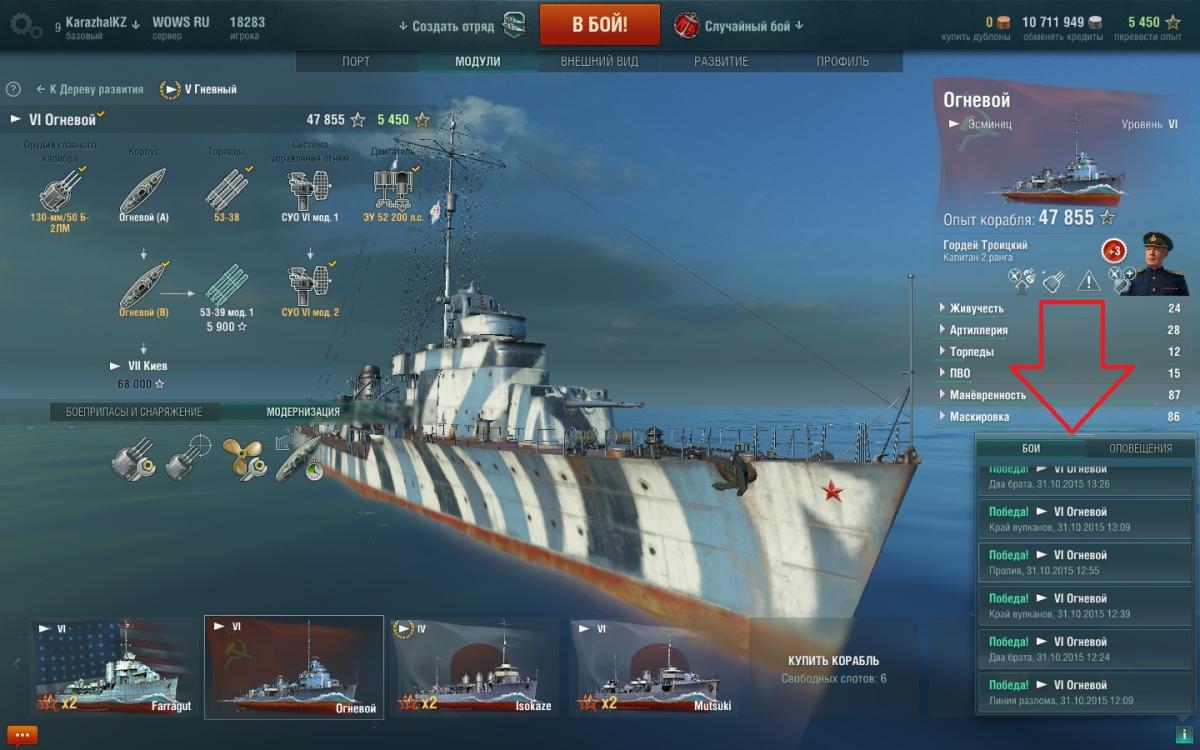Select the СУО VI мод. 2 fire control module
The width and height of the screenshot is (1200, 750).
310,290
